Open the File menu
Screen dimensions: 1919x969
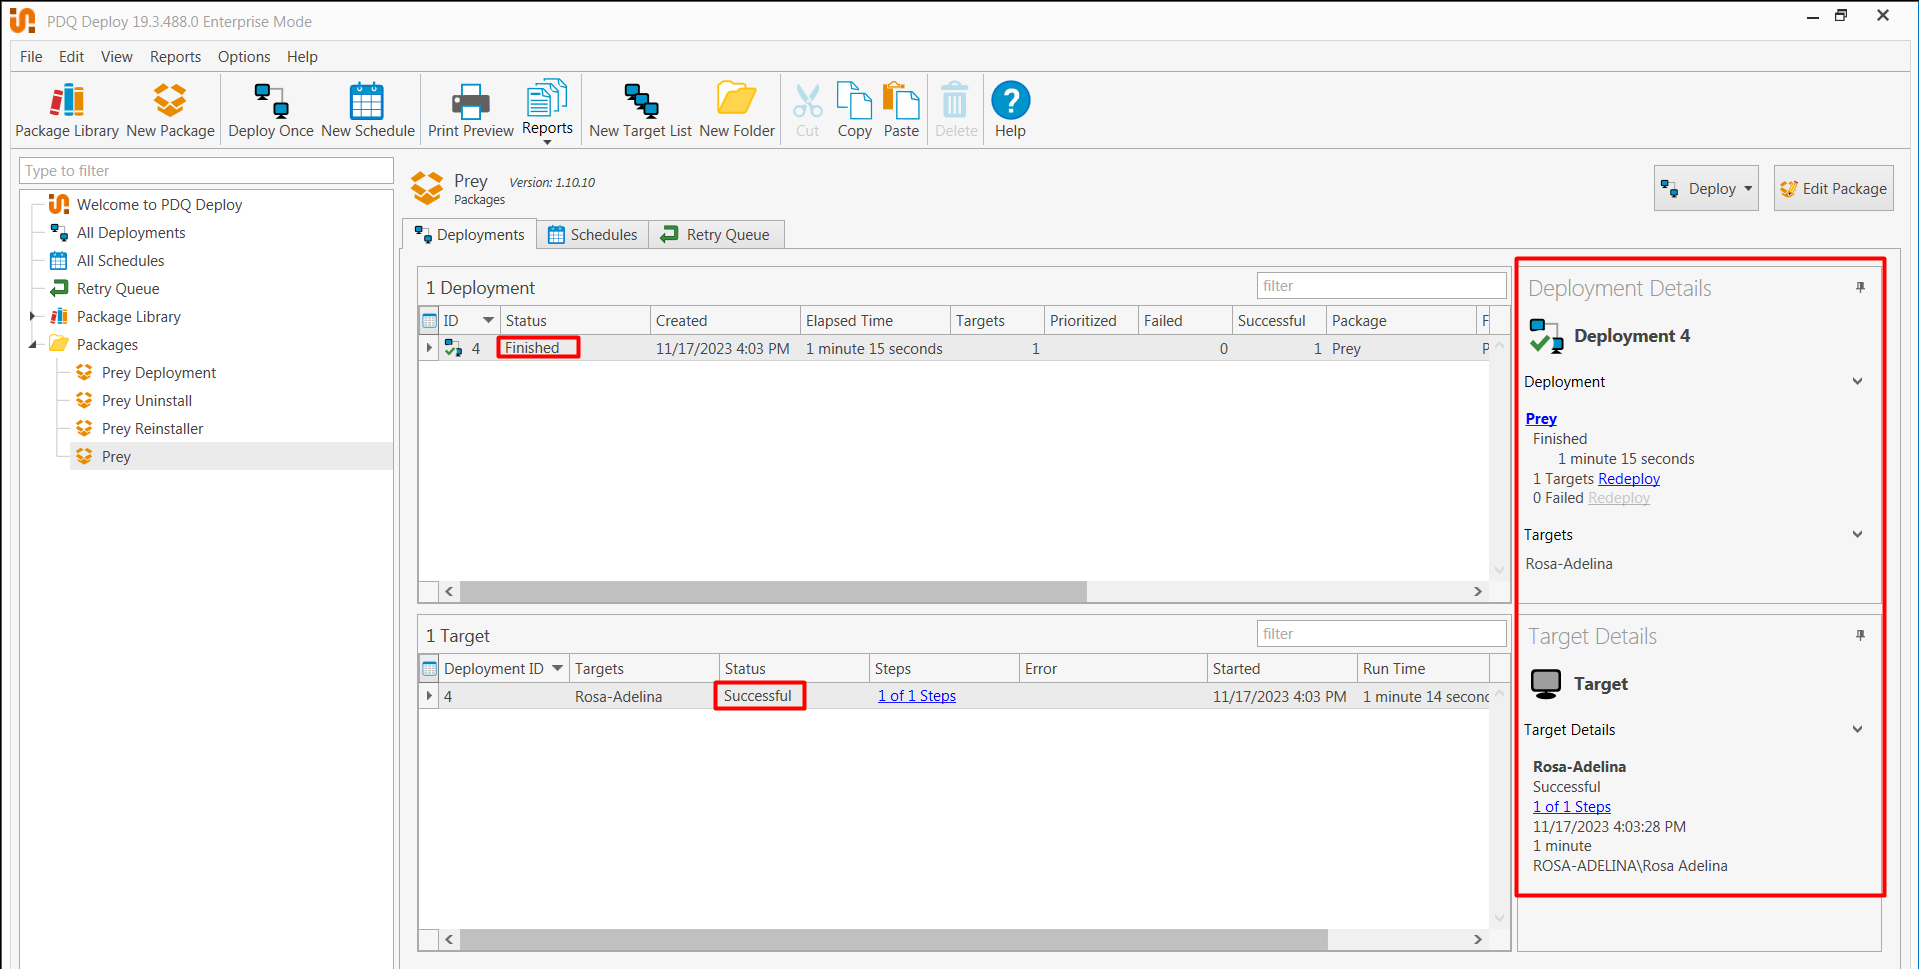[x=31, y=57]
